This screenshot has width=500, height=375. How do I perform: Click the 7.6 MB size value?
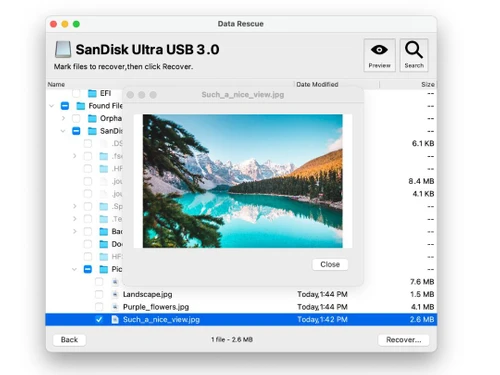(x=422, y=282)
